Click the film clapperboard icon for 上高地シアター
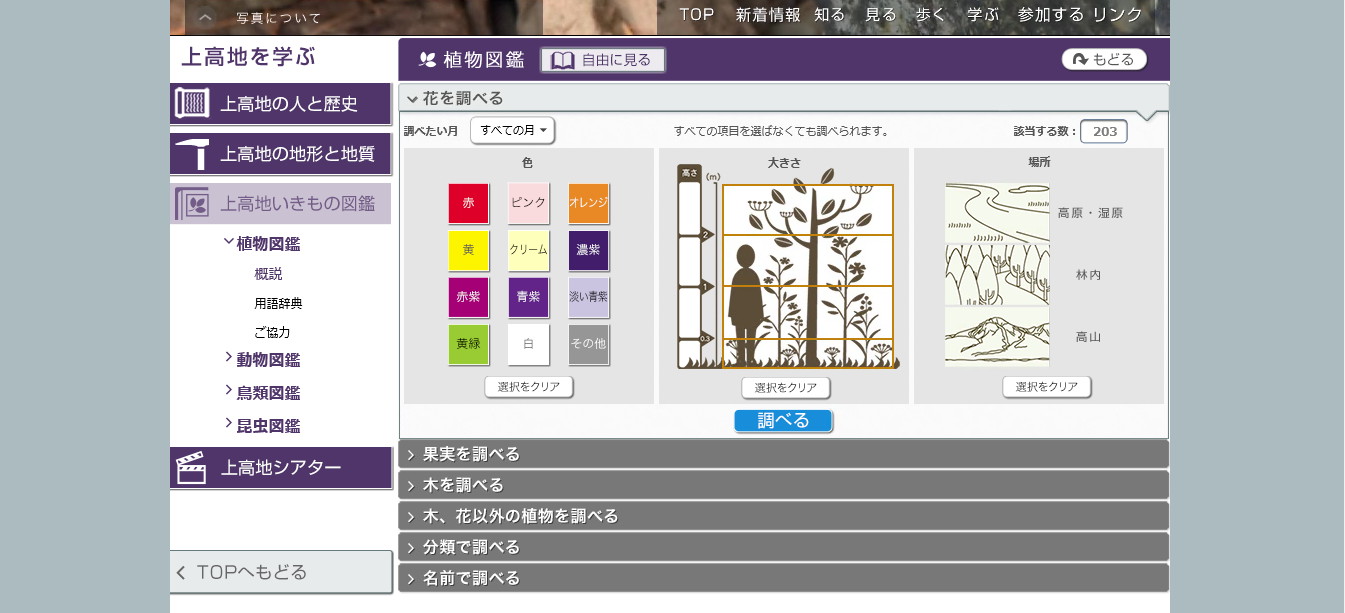Image resolution: width=1345 pixels, height=613 pixels. pyautogui.click(x=191, y=468)
